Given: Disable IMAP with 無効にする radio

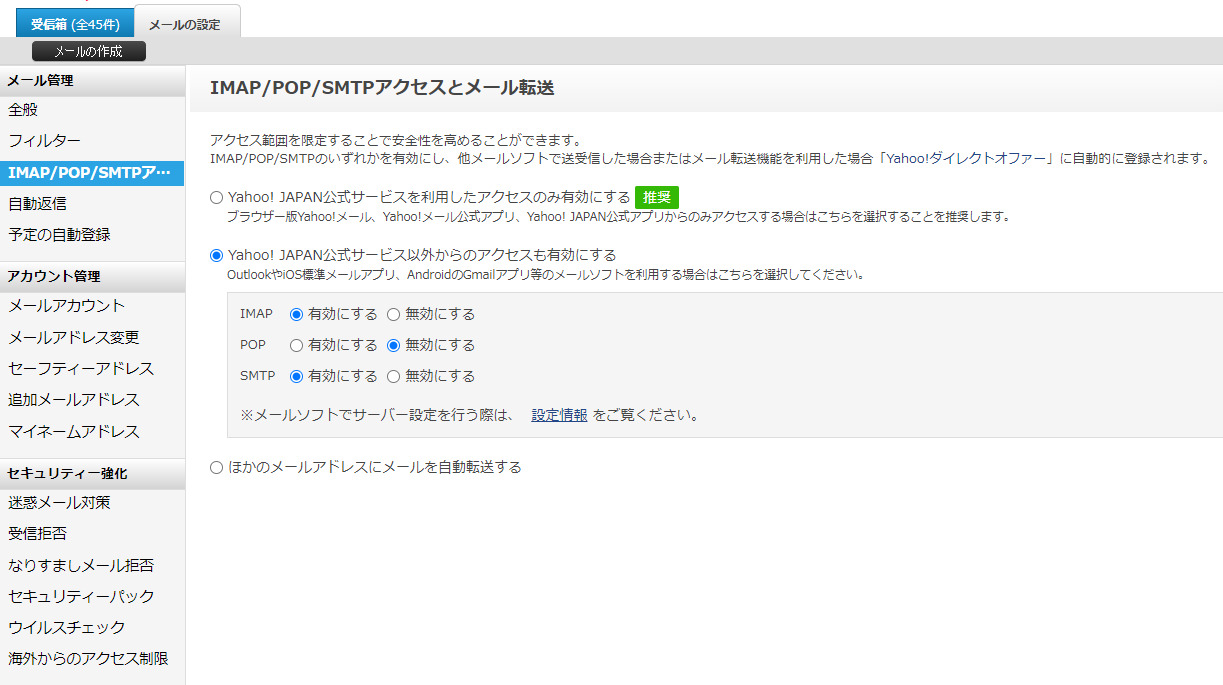Looking at the screenshot, I should pyautogui.click(x=393, y=314).
